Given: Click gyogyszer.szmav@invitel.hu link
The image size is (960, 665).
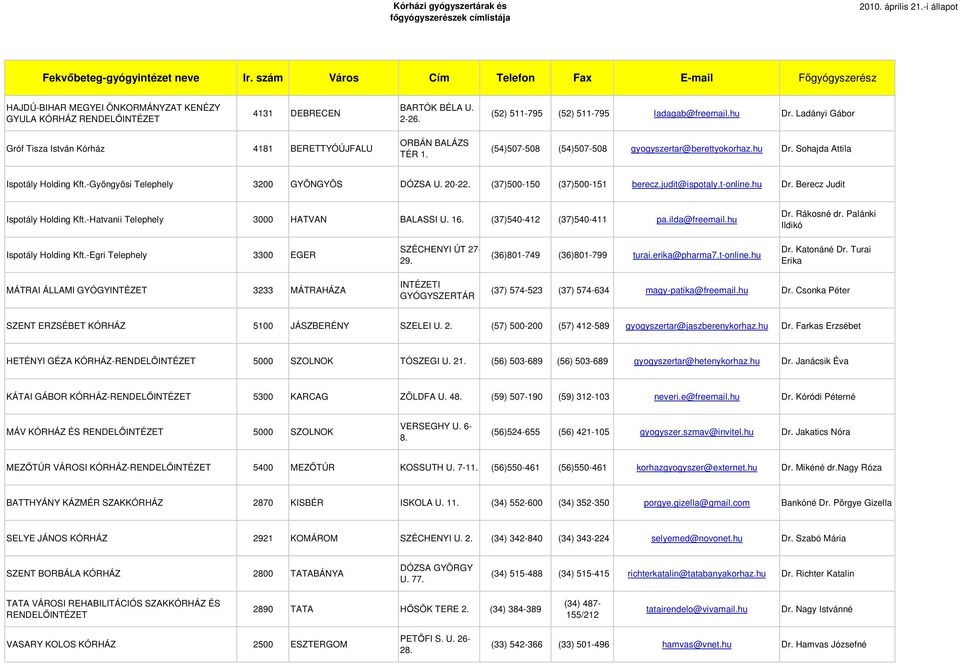Looking at the screenshot, I should pyautogui.click(x=696, y=432).
